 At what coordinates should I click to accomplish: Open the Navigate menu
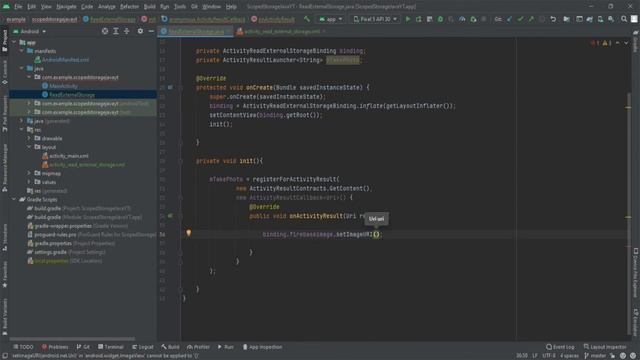pyautogui.click(x=66, y=7)
